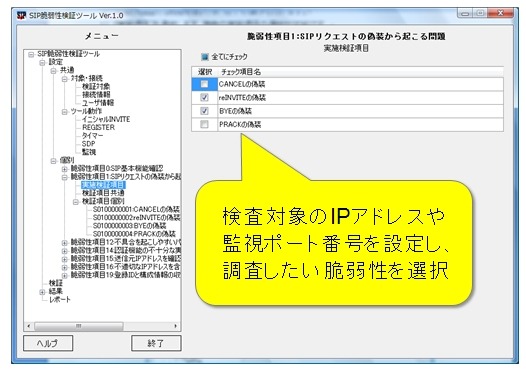Click the reINVITEの偽装 name cell

click(361, 98)
